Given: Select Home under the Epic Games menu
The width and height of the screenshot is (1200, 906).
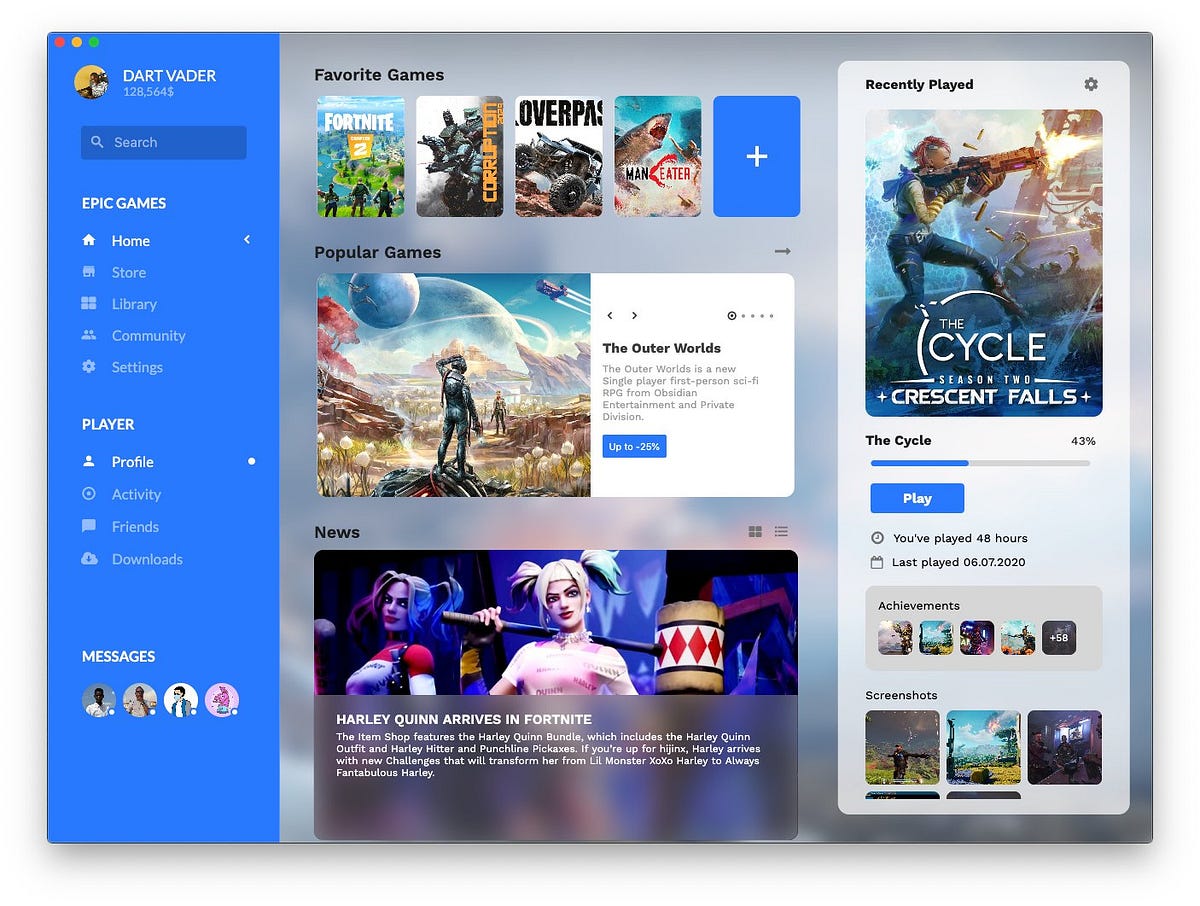Looking at the screenshot, I should 129,240.
